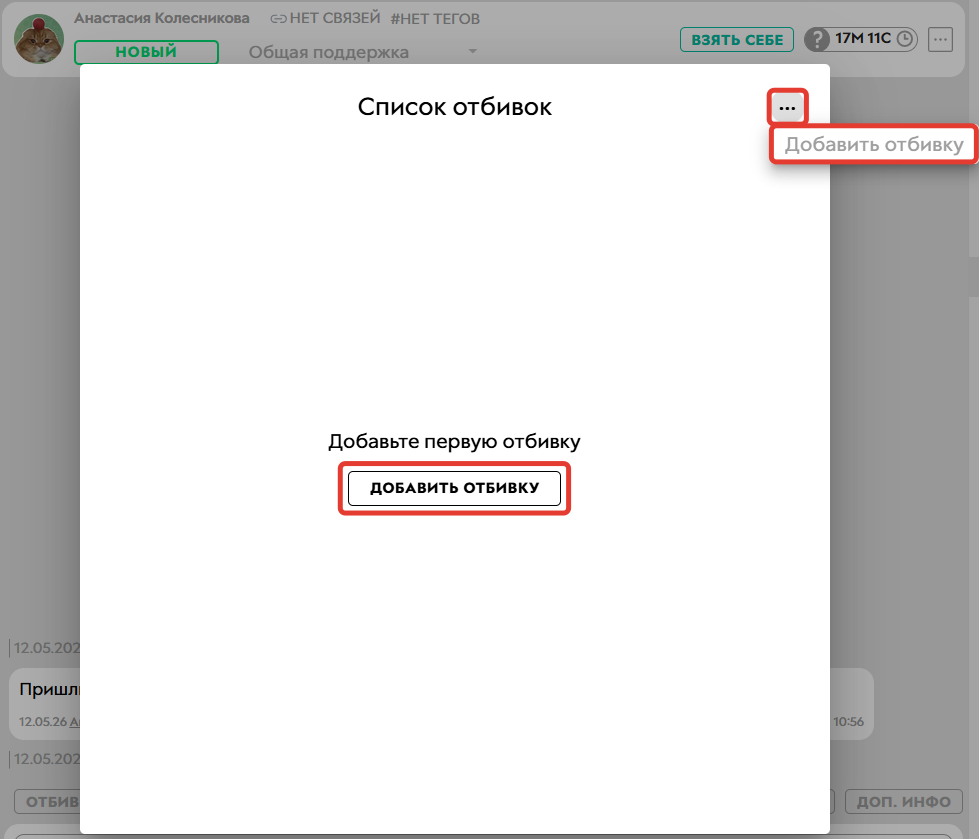The height and width of the screenshot is (839, 979).
Task: Click the clock icon next to 17М 11С
Action: point(904,39)
